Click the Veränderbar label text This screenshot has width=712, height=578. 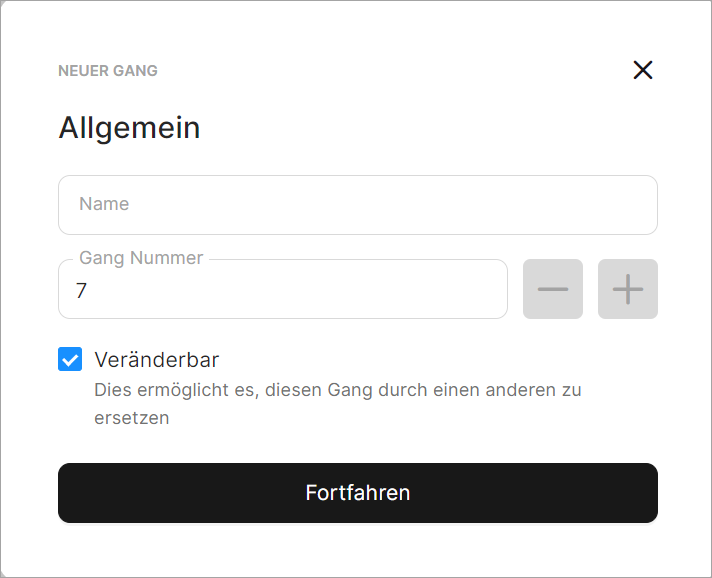[x=156, y=360]
